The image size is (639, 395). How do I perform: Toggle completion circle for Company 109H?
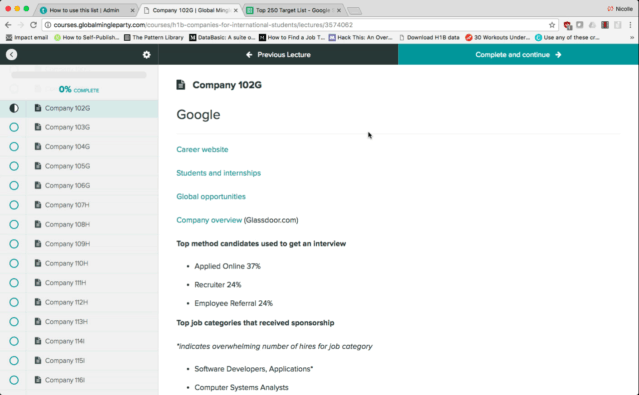click(14, 244)
